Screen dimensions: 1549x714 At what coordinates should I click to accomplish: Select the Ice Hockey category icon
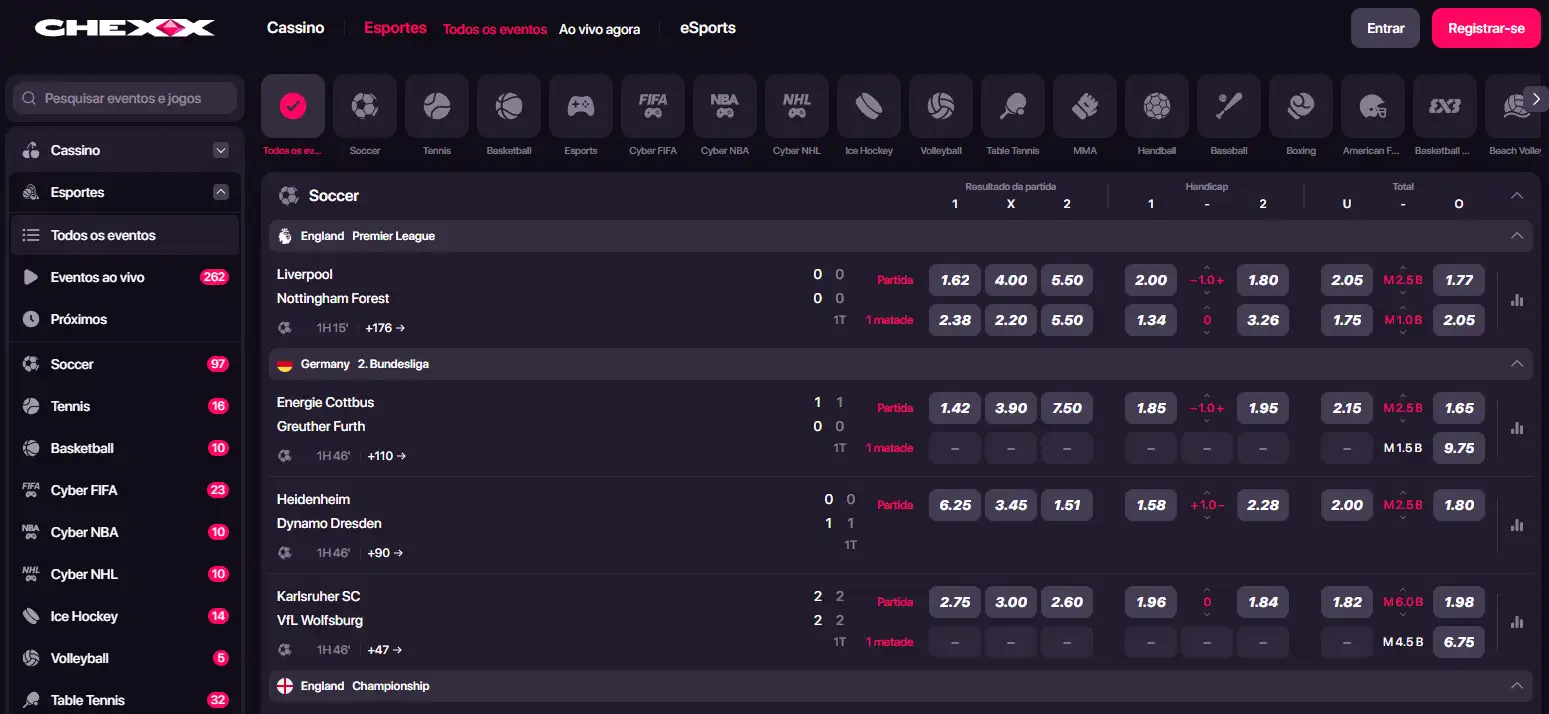(x=869, y=106)
